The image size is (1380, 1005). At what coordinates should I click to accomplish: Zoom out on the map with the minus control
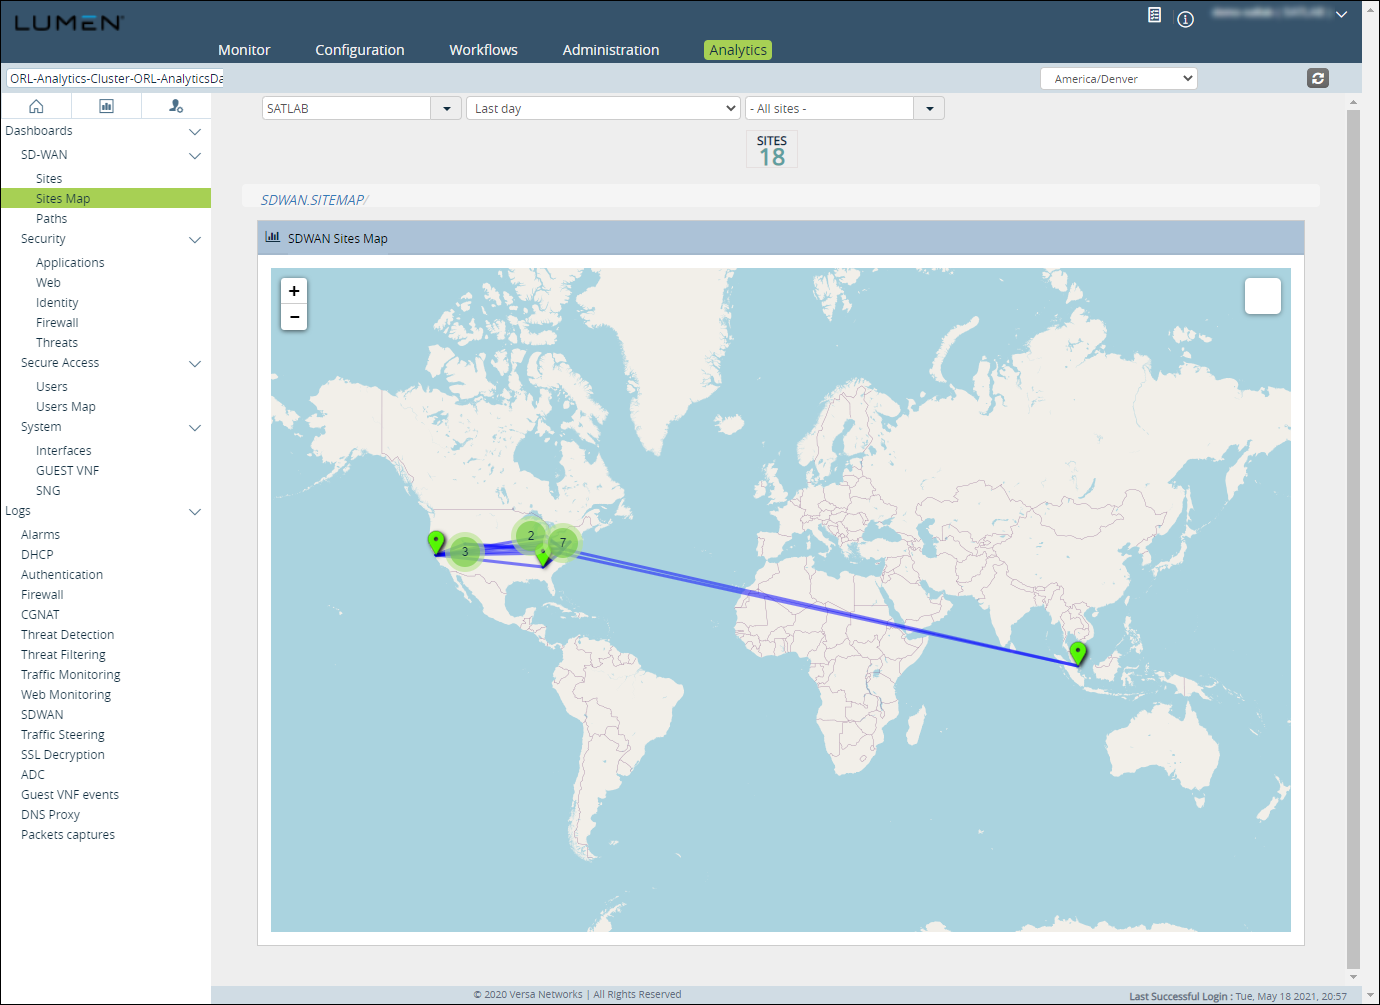293,317
